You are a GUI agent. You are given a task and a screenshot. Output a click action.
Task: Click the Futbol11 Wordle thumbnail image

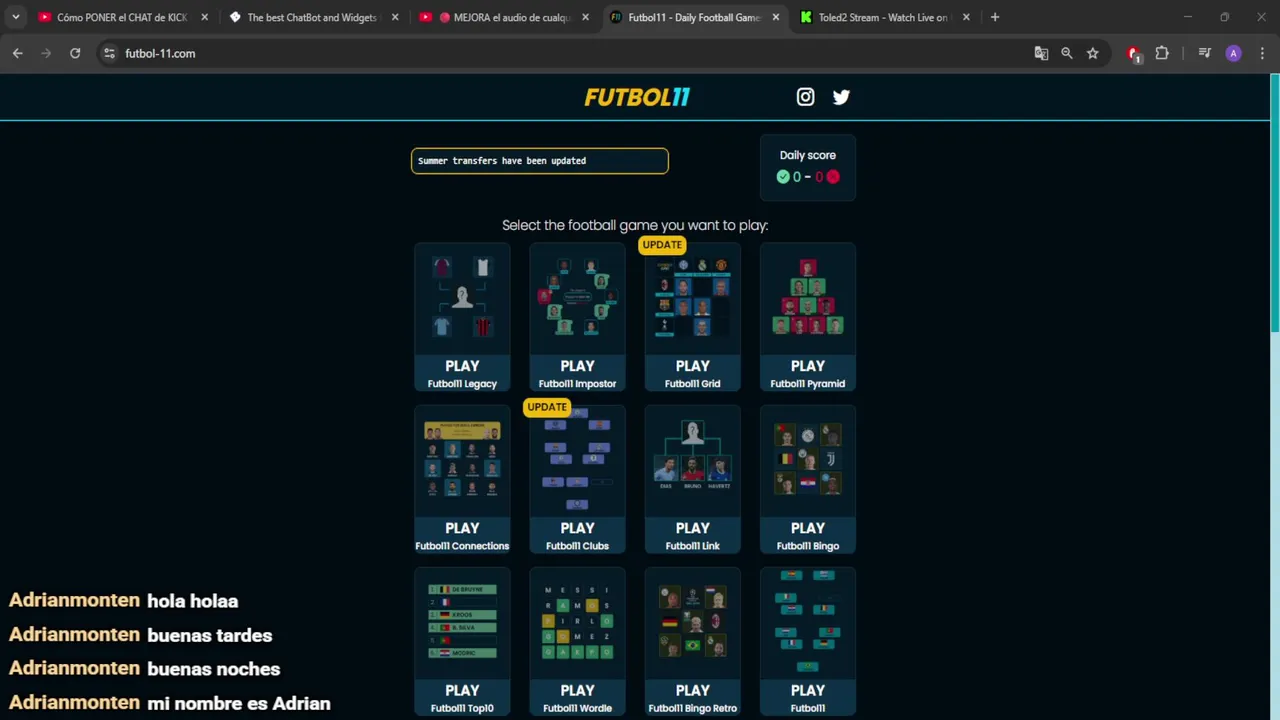coord(577,622)
